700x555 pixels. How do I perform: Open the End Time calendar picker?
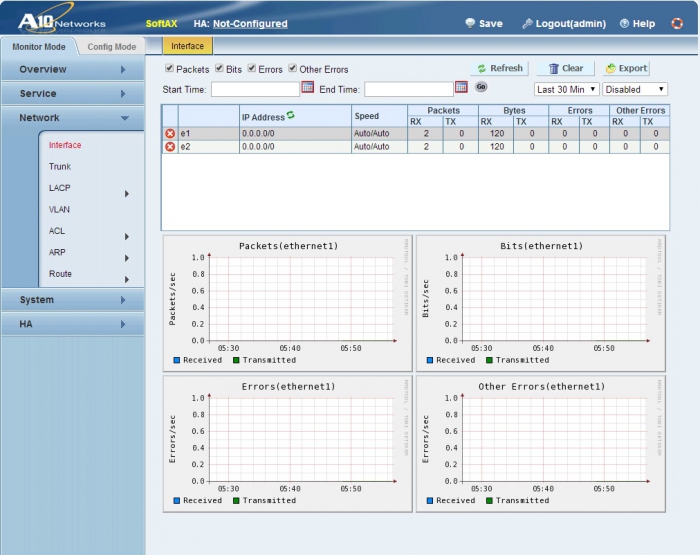pos(461,87)
